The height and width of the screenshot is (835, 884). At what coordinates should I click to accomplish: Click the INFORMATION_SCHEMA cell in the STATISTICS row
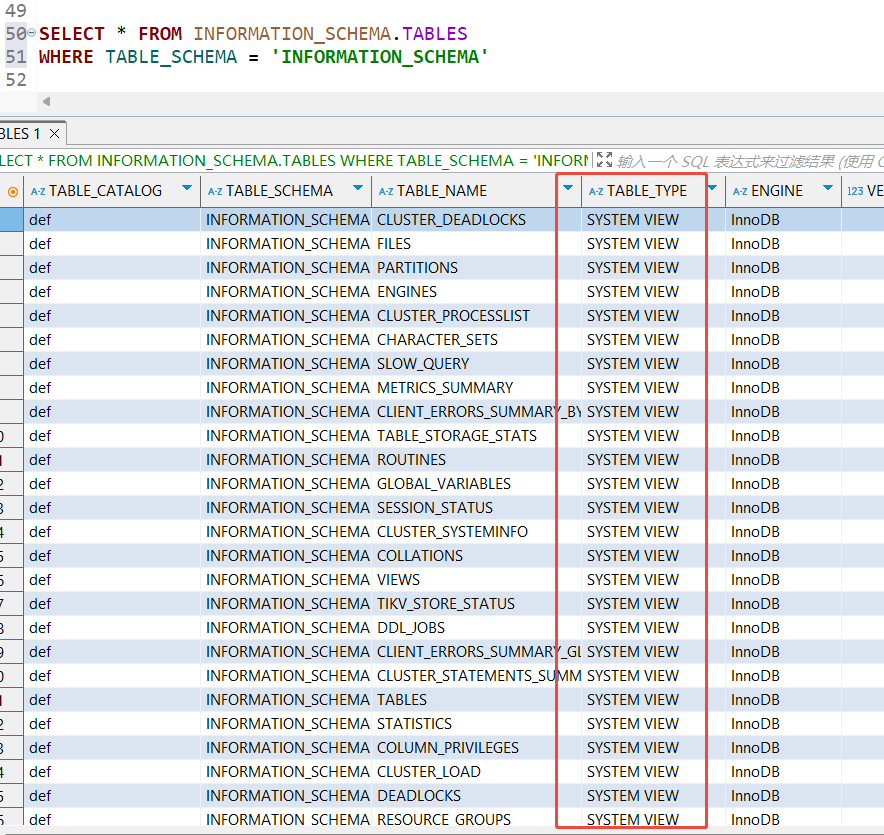(x=286, y=724)
